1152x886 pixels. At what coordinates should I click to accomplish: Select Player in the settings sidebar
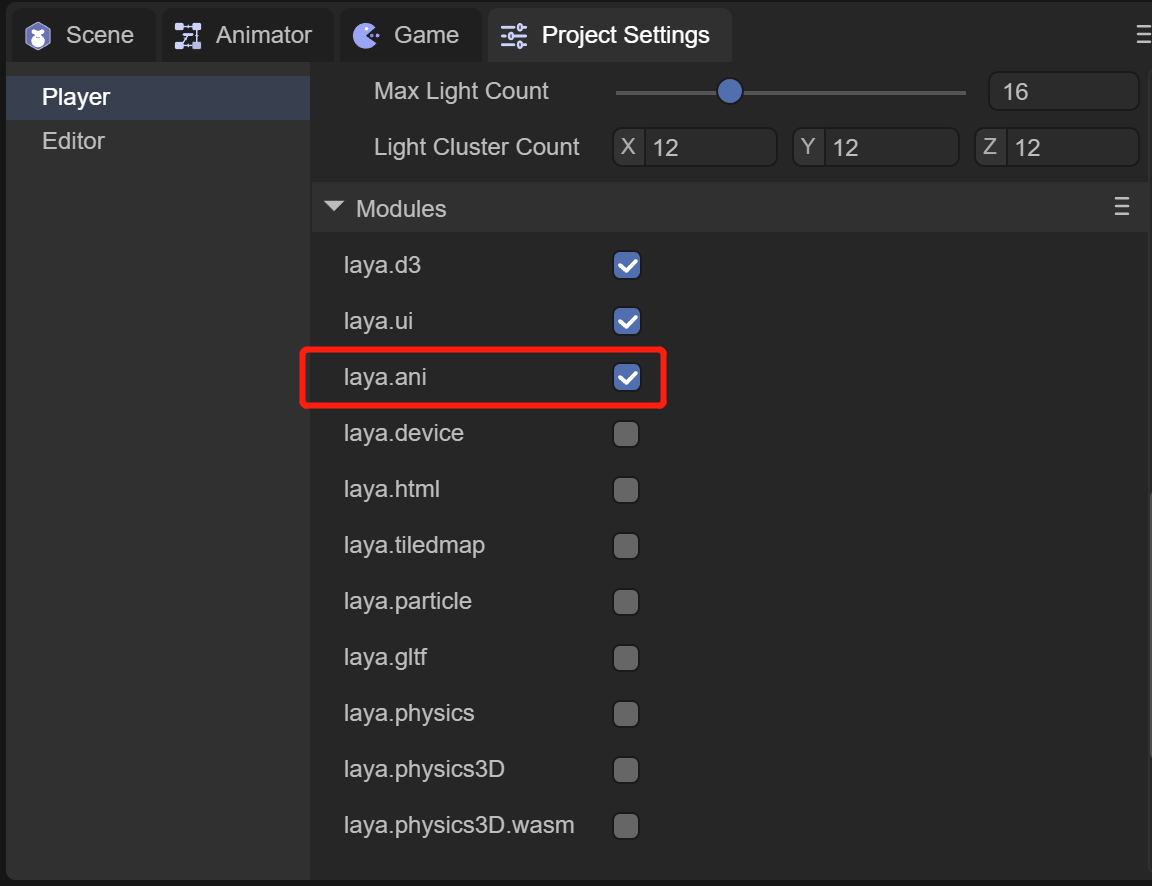click(76, 97)
